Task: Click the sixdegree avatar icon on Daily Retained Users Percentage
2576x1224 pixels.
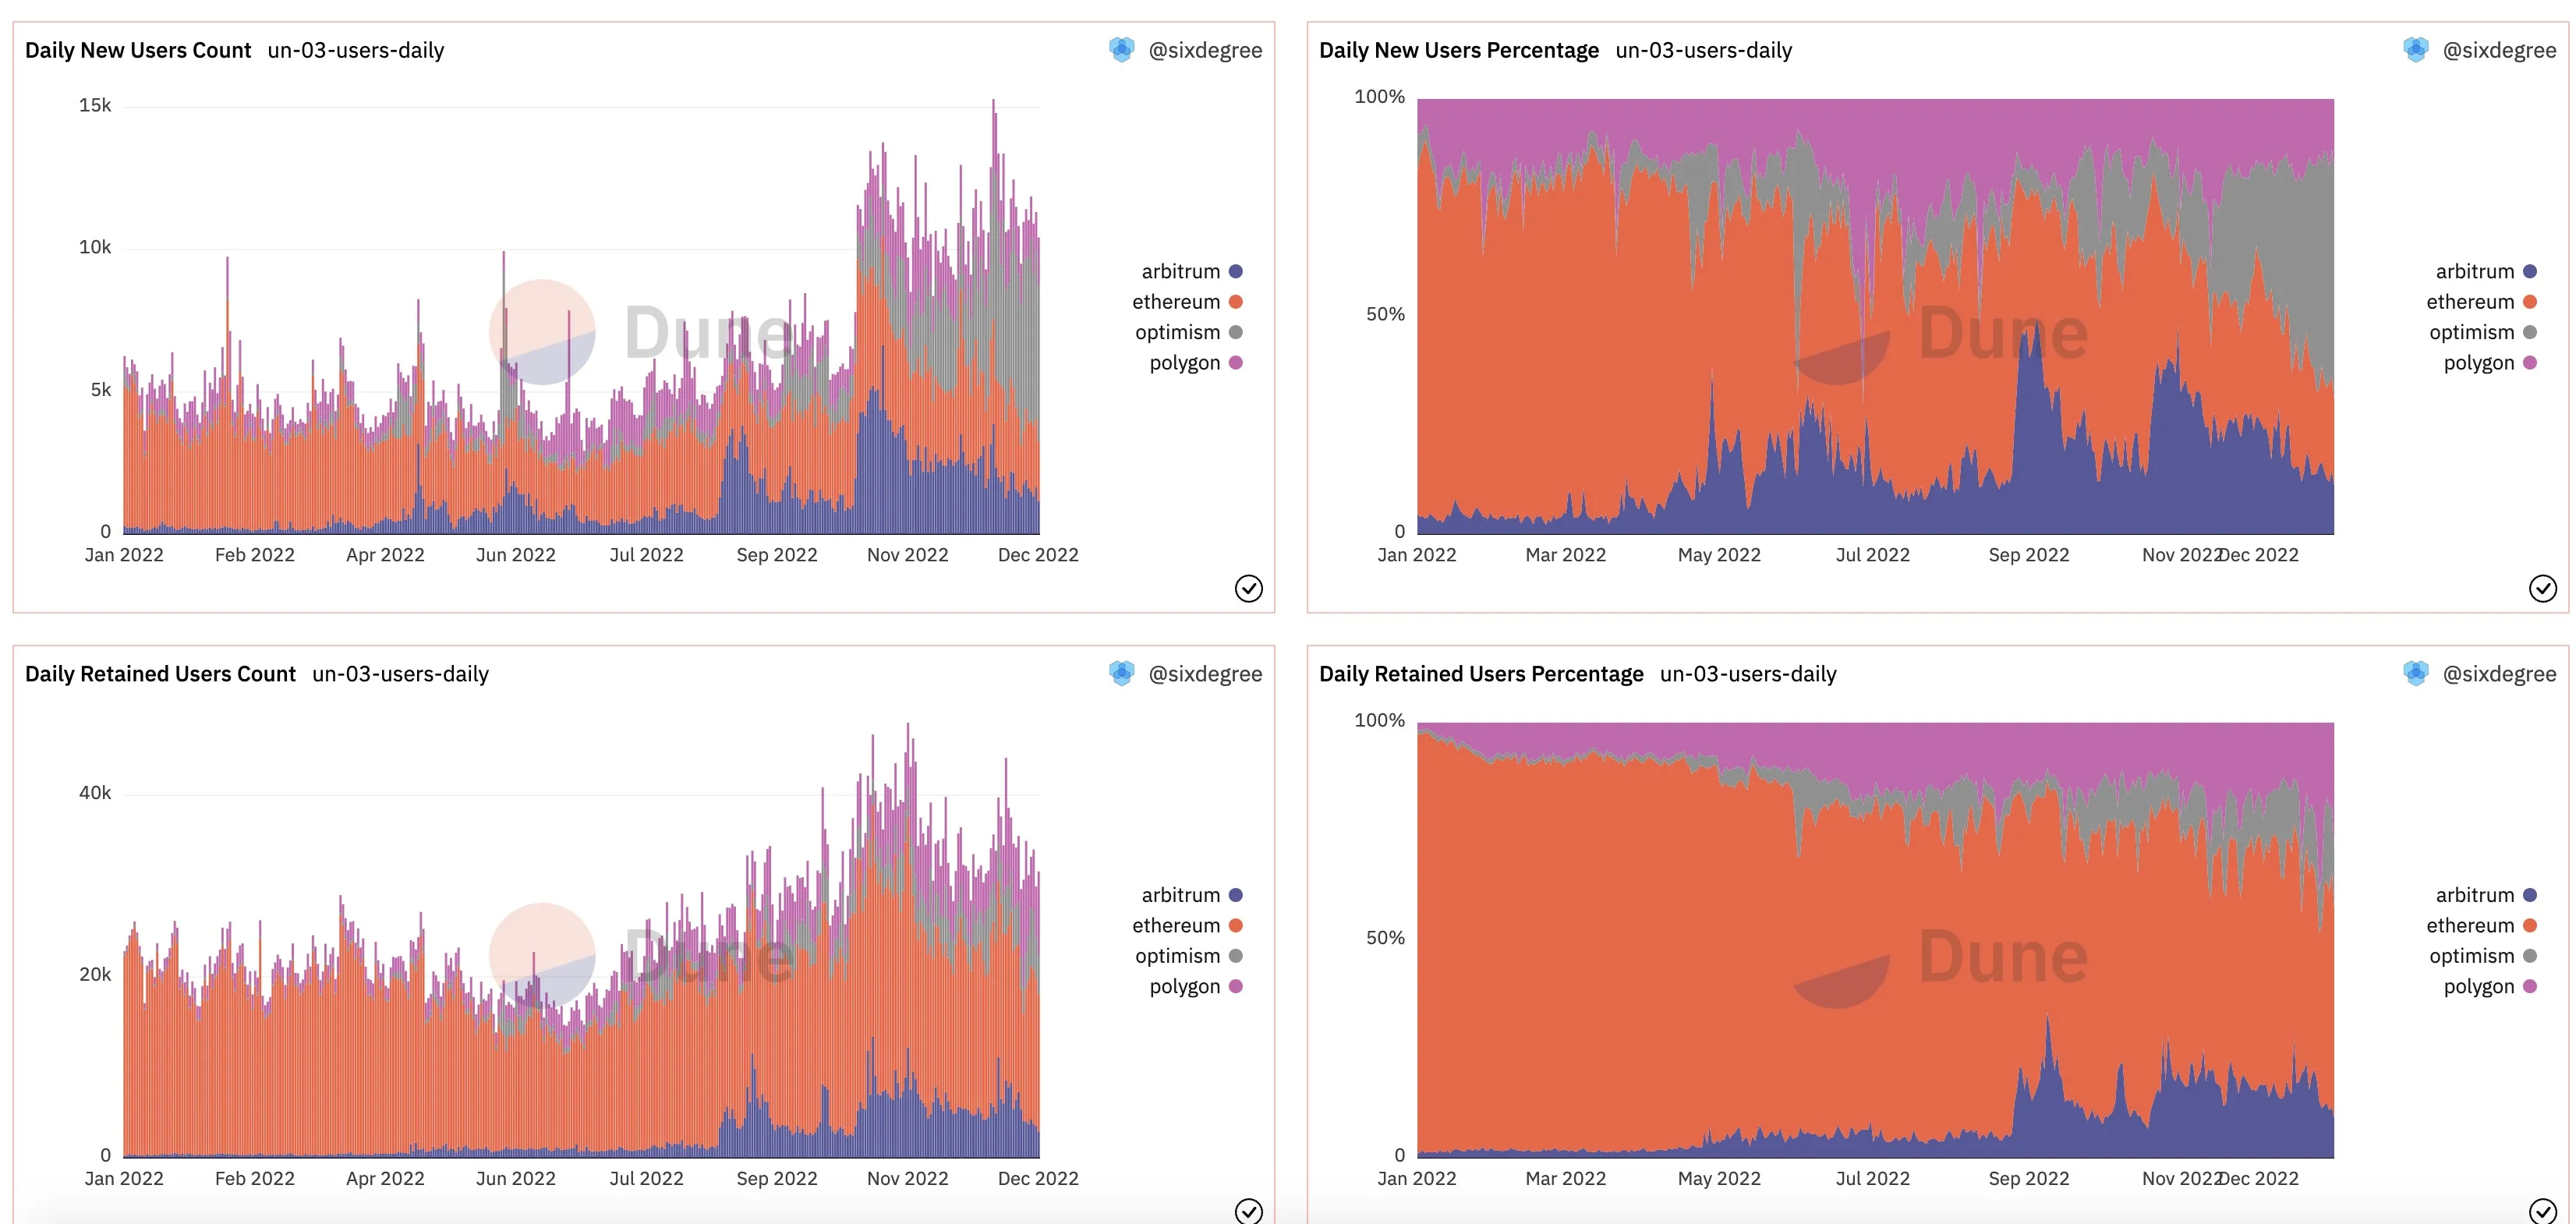Action: 2416,674
